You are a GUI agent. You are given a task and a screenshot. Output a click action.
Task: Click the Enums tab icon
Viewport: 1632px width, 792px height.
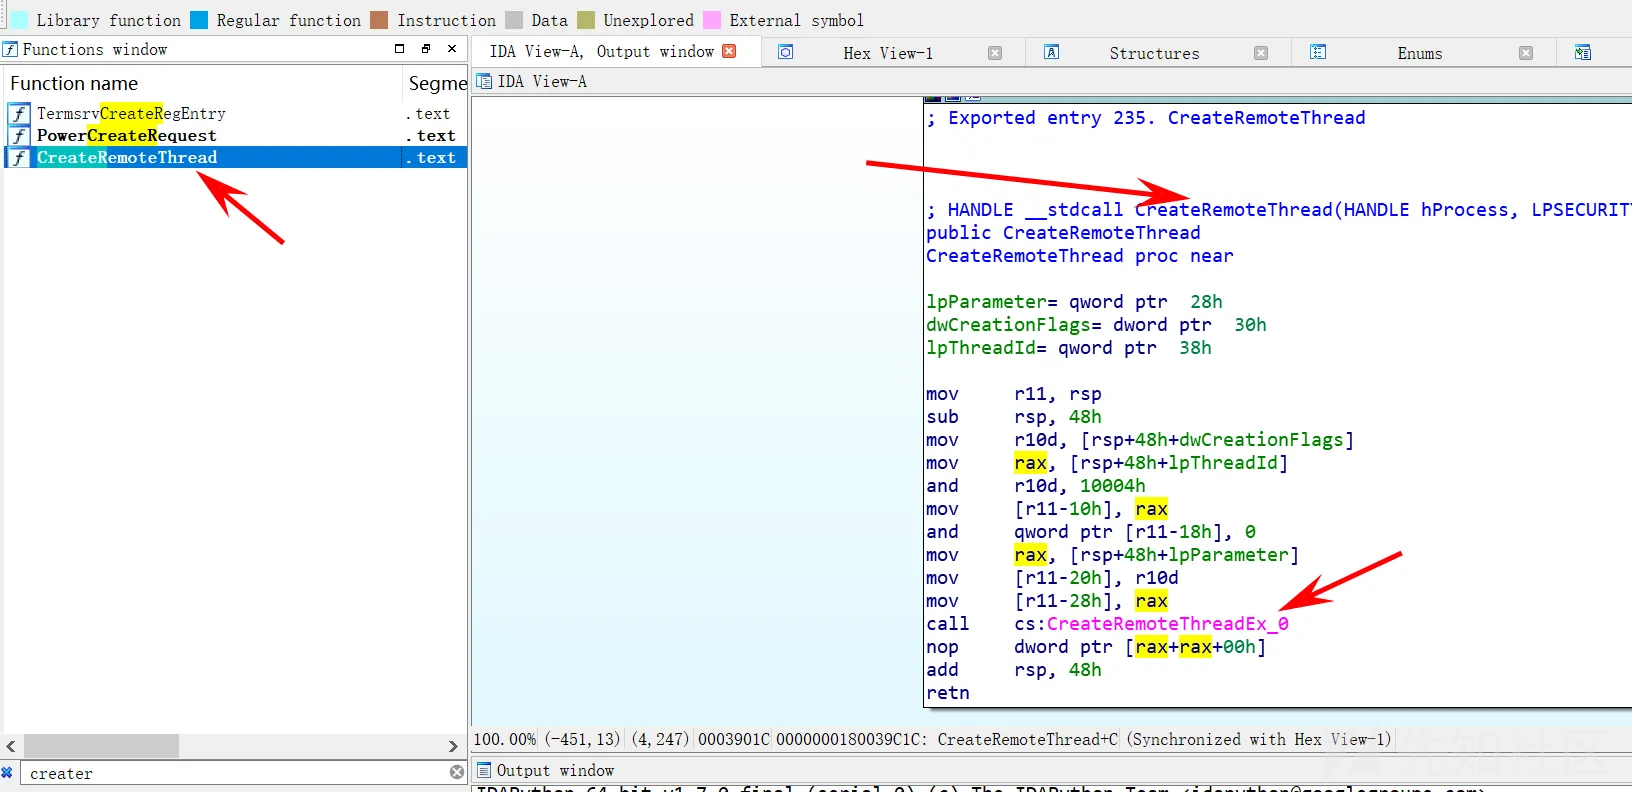1318,52
